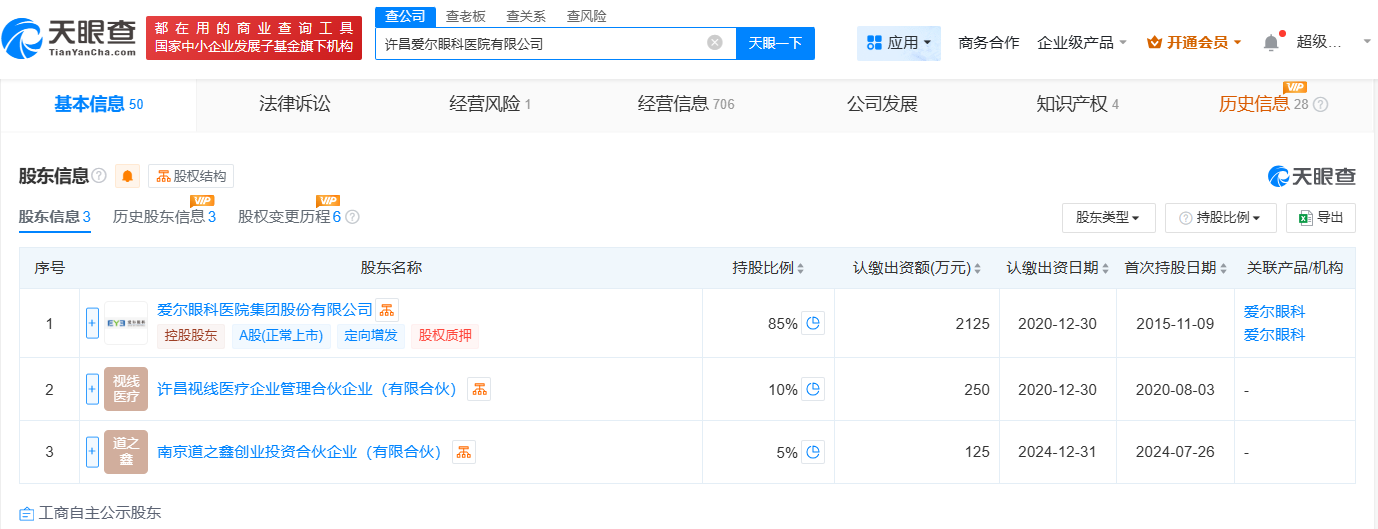1378x529 pixels.
Task: Clear the search box text
Action: point(715,43)
